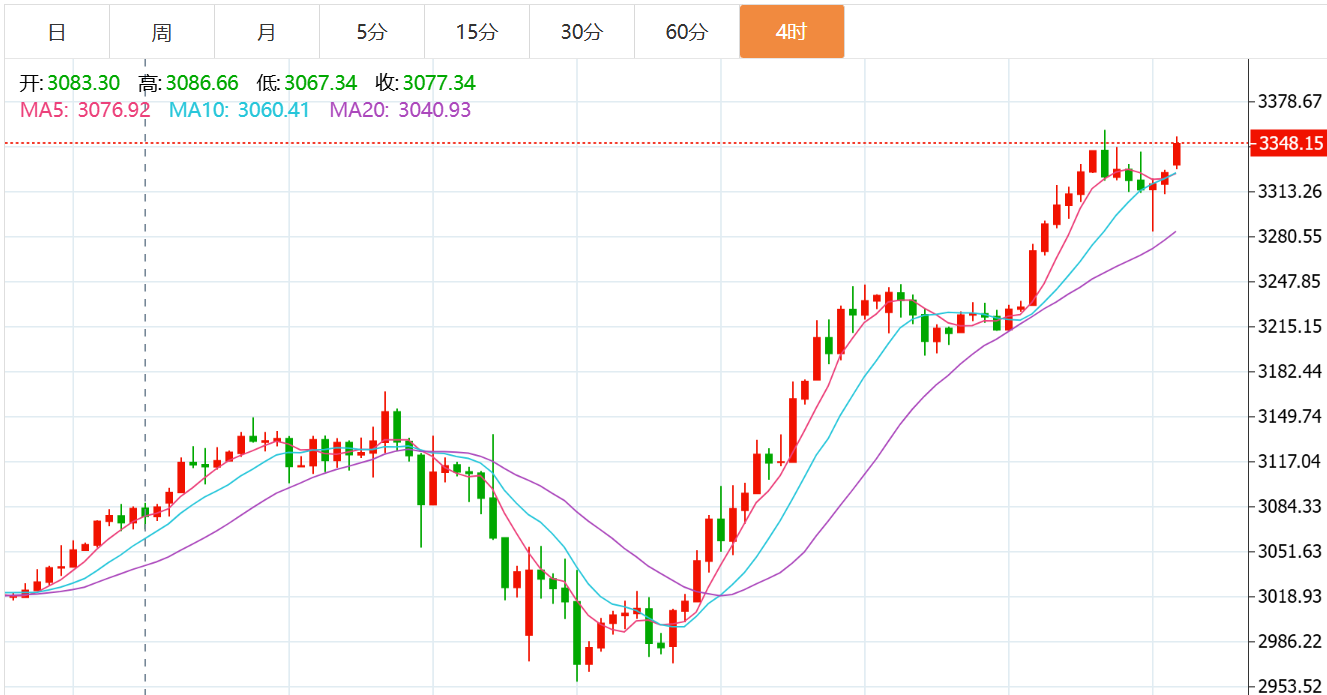1327x695 pixels.
Task: Switch to the 5分 timeframe tab
Action: pos(372,32)
